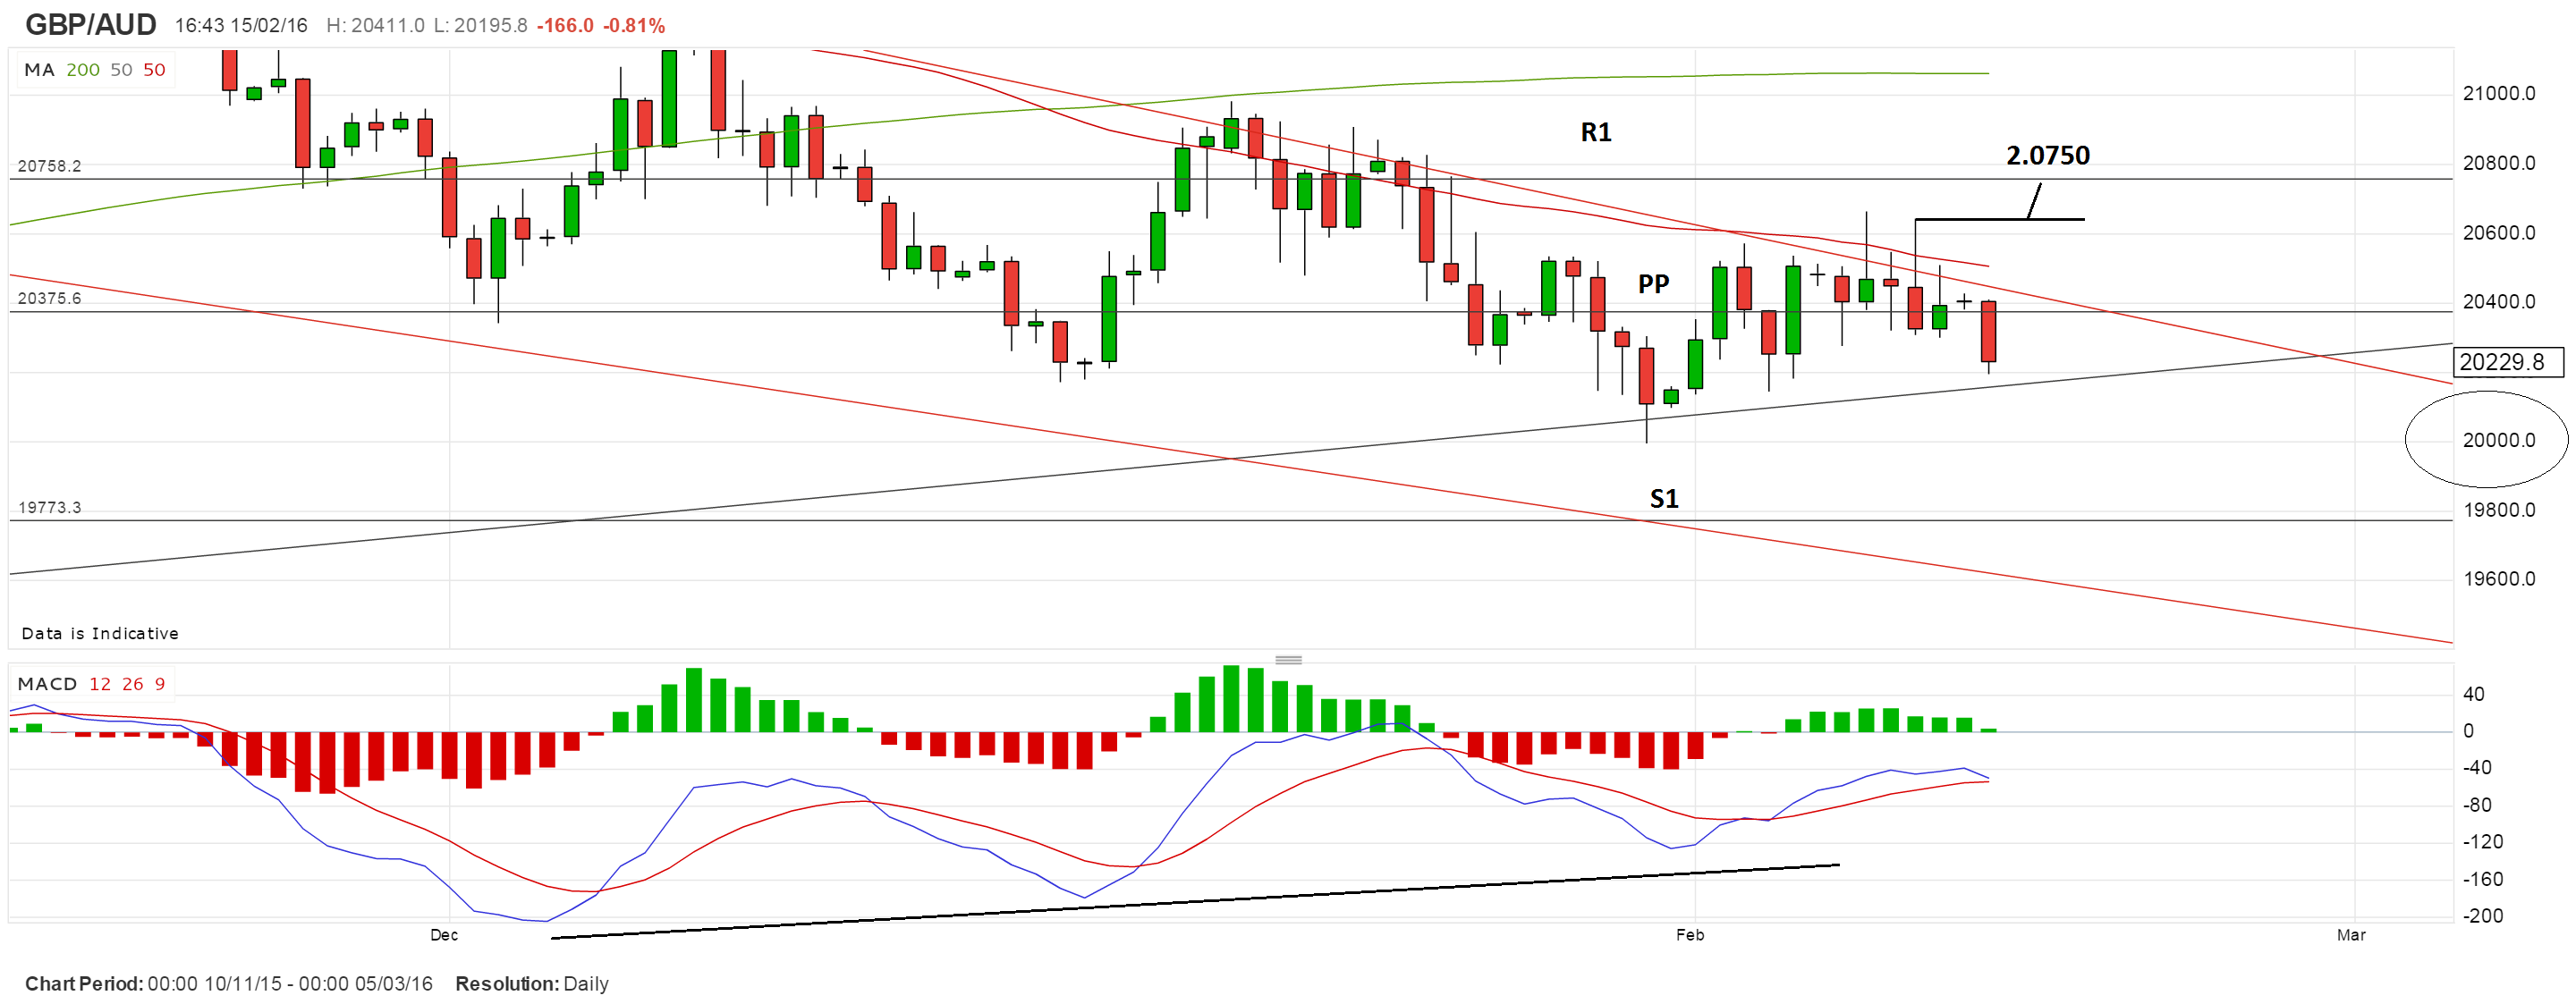Select the MA indicator label
The width and height of the screenshot is (2576, 1004).
click(38, 70)
